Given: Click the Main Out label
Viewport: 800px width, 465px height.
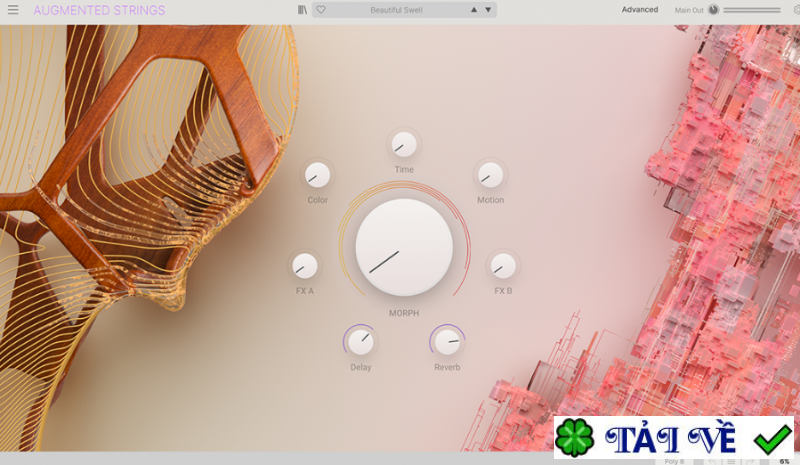Looking at the screenshot, I should tap(689, 10).
